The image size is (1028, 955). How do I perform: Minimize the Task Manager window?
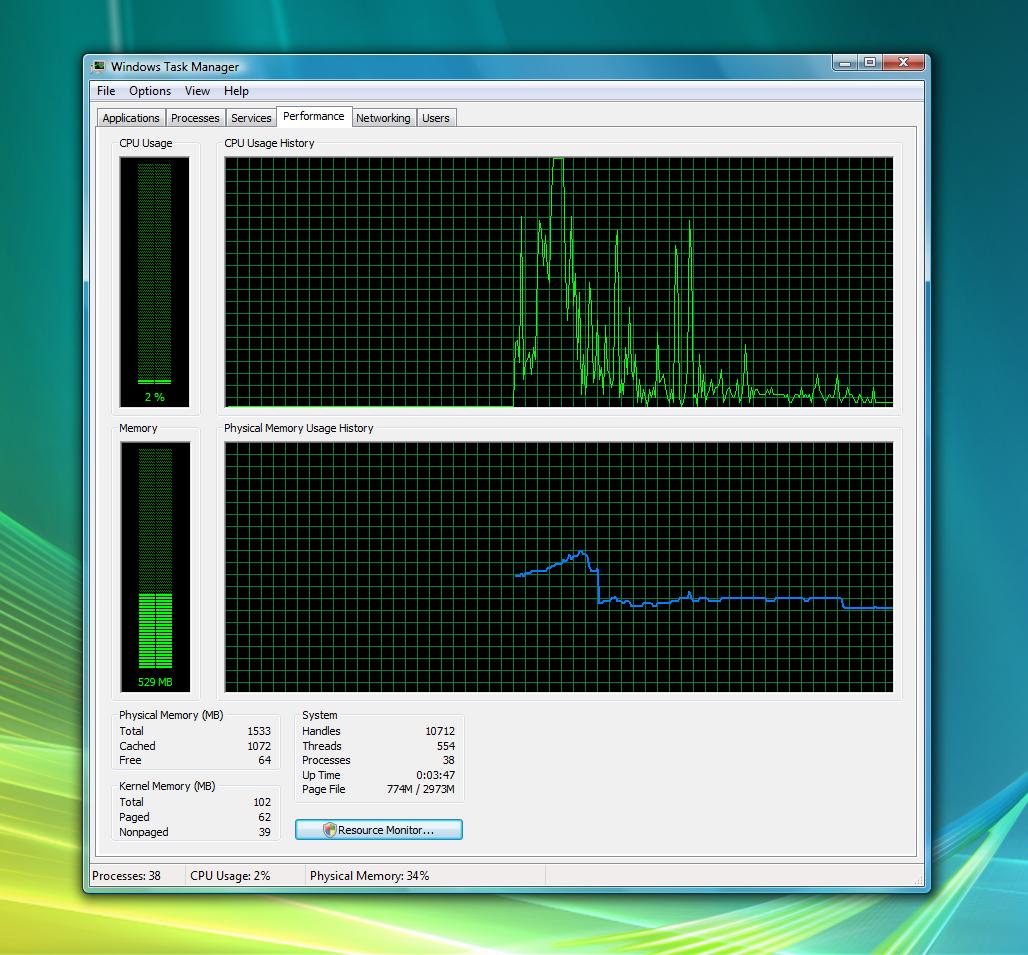click(x=846, y=62)
